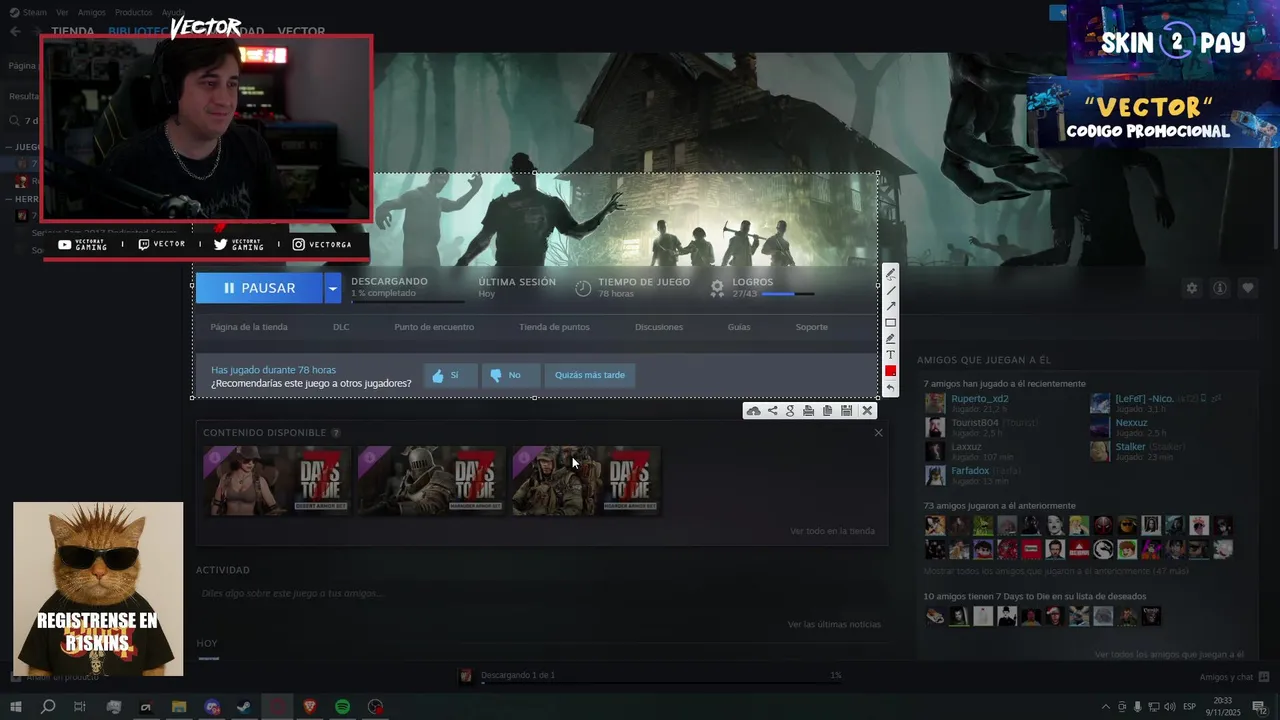Dismiss the Contenido disponible panel
Viewport: 1280px width, 720px height.
click(x=878, y=433)
